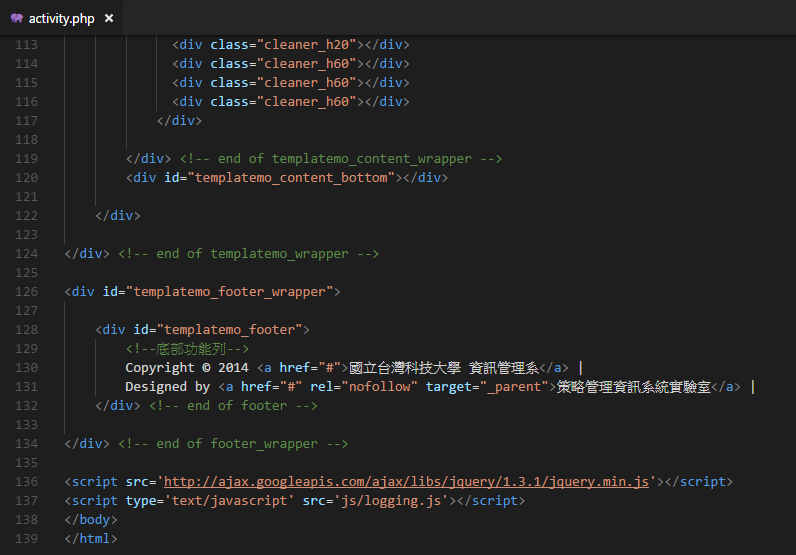Click the text 策略管理資訊系統實驗室
796x555 pixels.
coord(634,387)
